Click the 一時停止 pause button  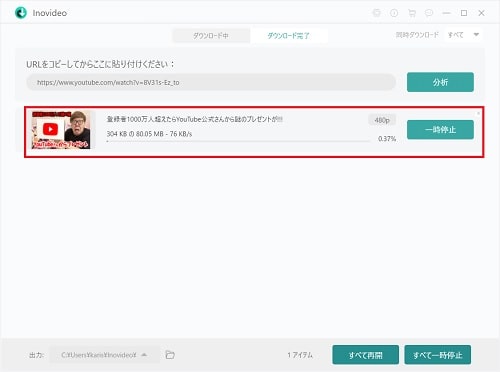440,130
